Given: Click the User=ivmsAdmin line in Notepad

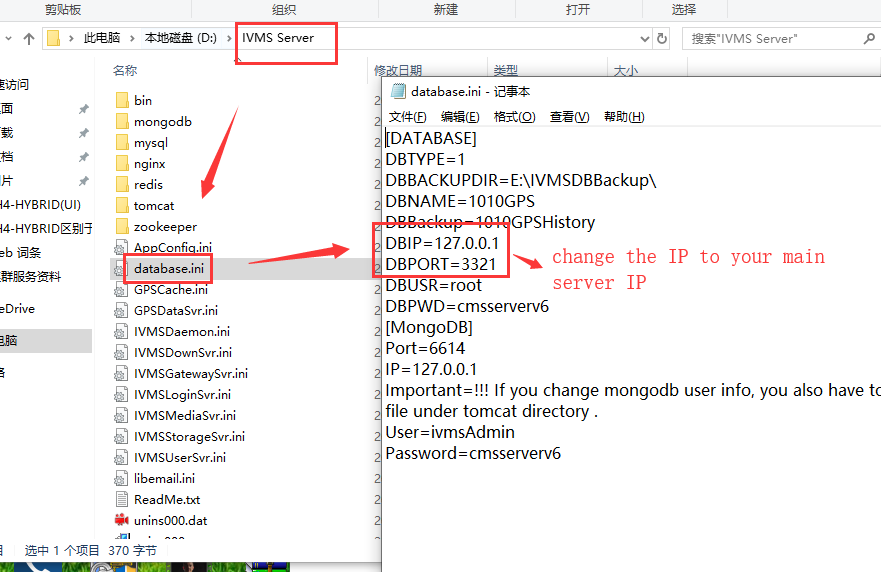Looking at the screenshot, I should click(x=450, y=432).
